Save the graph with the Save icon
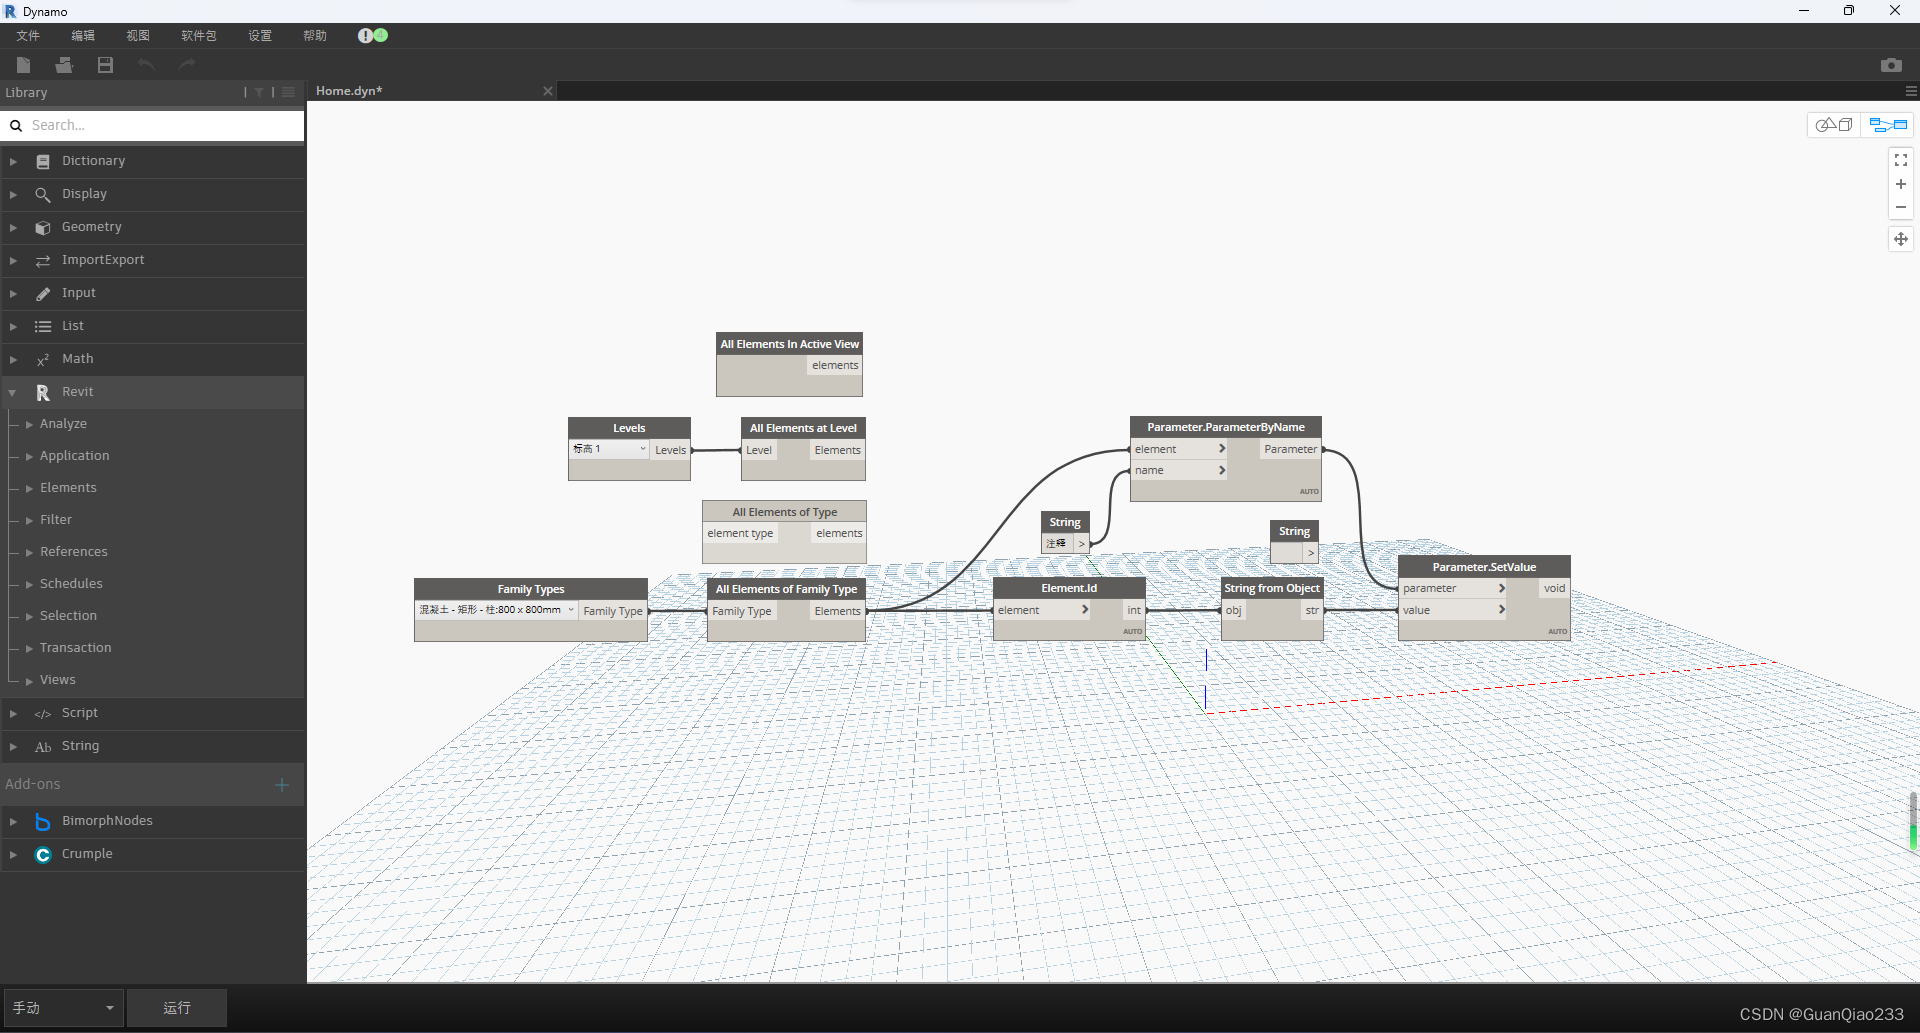This screenshot has width=1920, height=1033. point(104,64)
